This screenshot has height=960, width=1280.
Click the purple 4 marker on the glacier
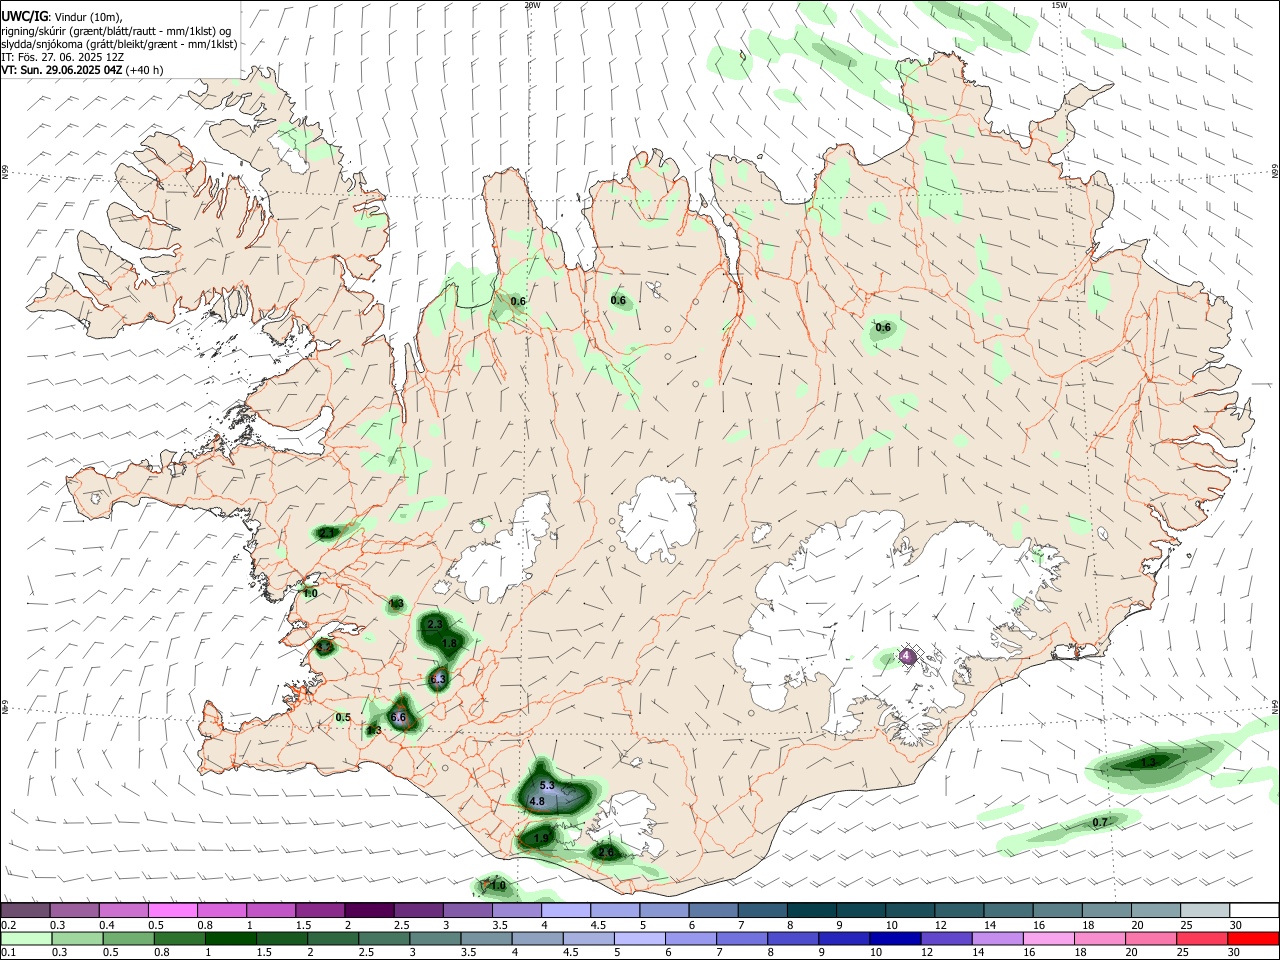coord(906,656)
